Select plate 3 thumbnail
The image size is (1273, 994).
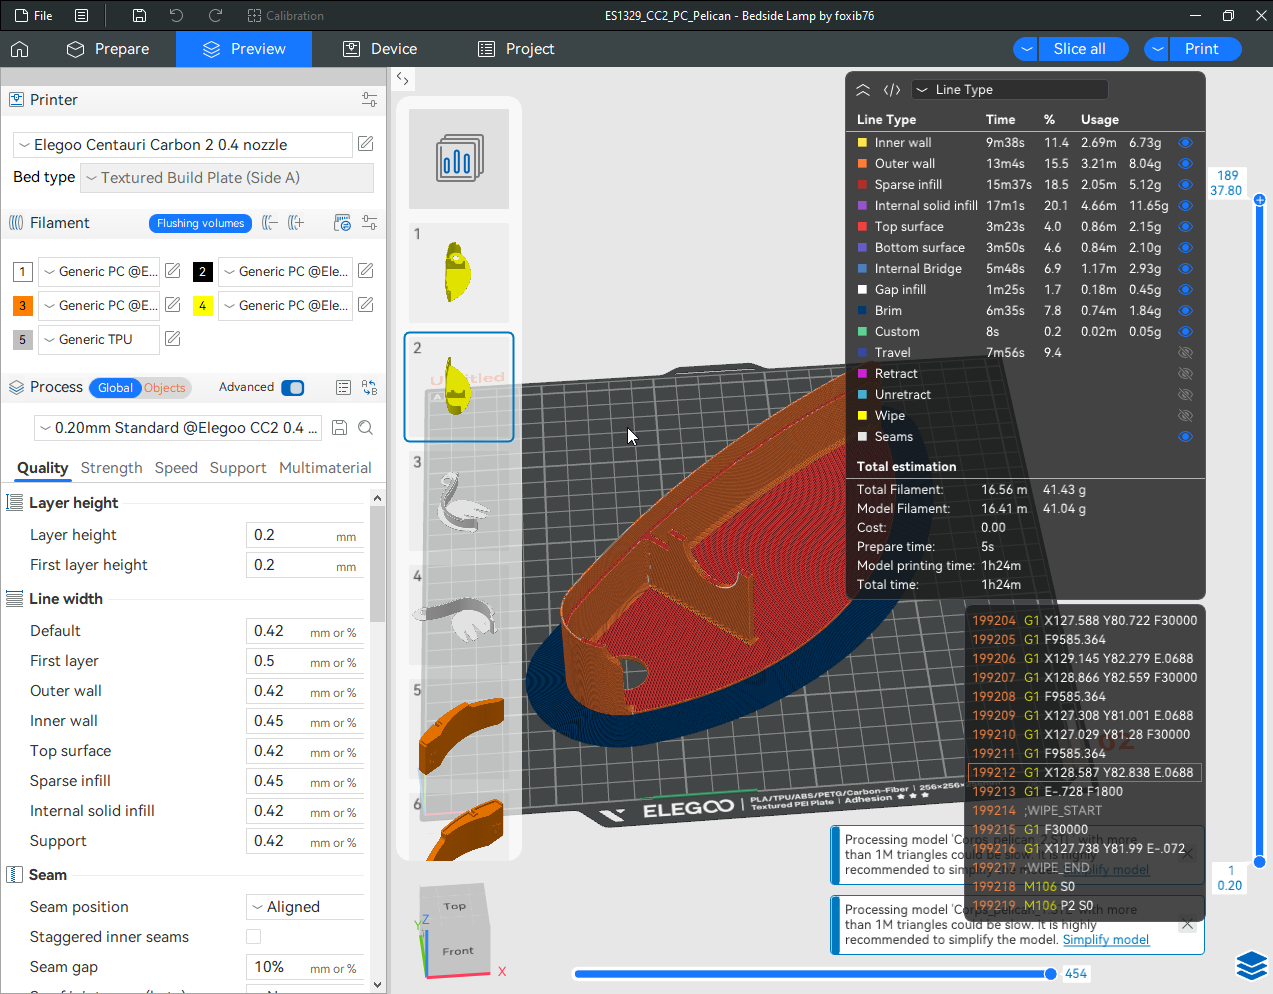(459, 500)
